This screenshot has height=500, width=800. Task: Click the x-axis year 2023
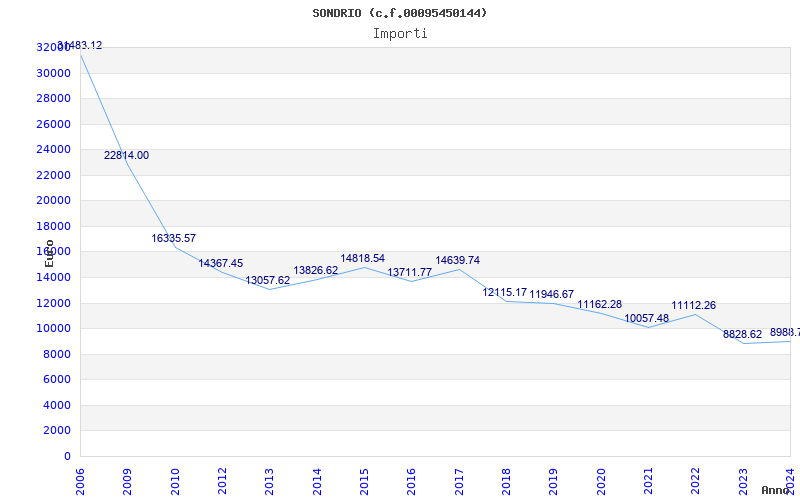pyautogui.click(x=743, y=482)
